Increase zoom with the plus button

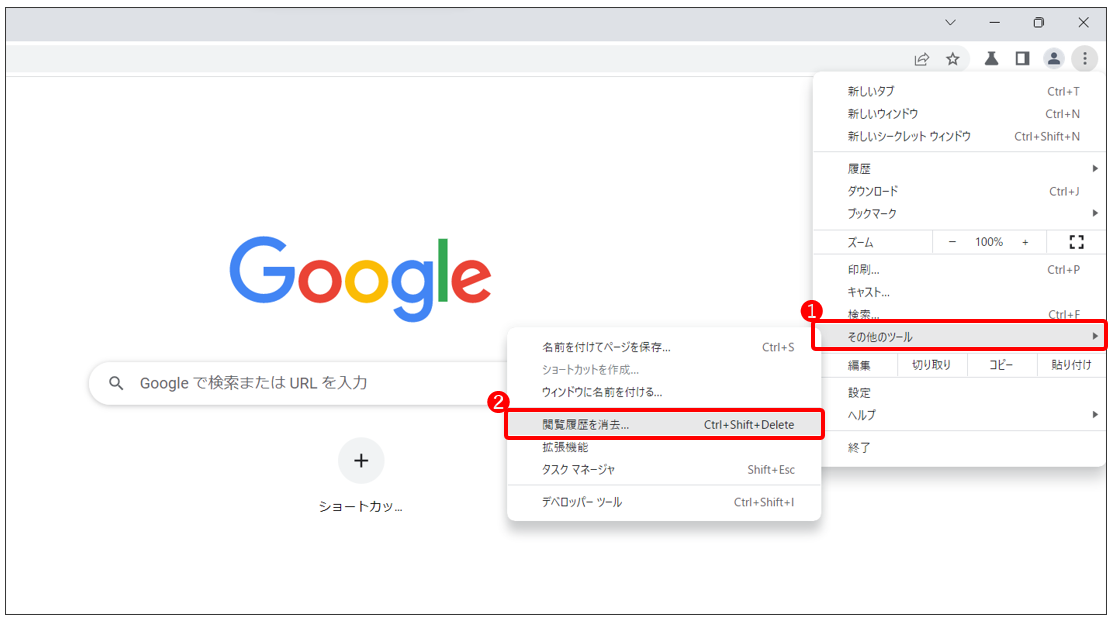click(x=1025, y=242)
